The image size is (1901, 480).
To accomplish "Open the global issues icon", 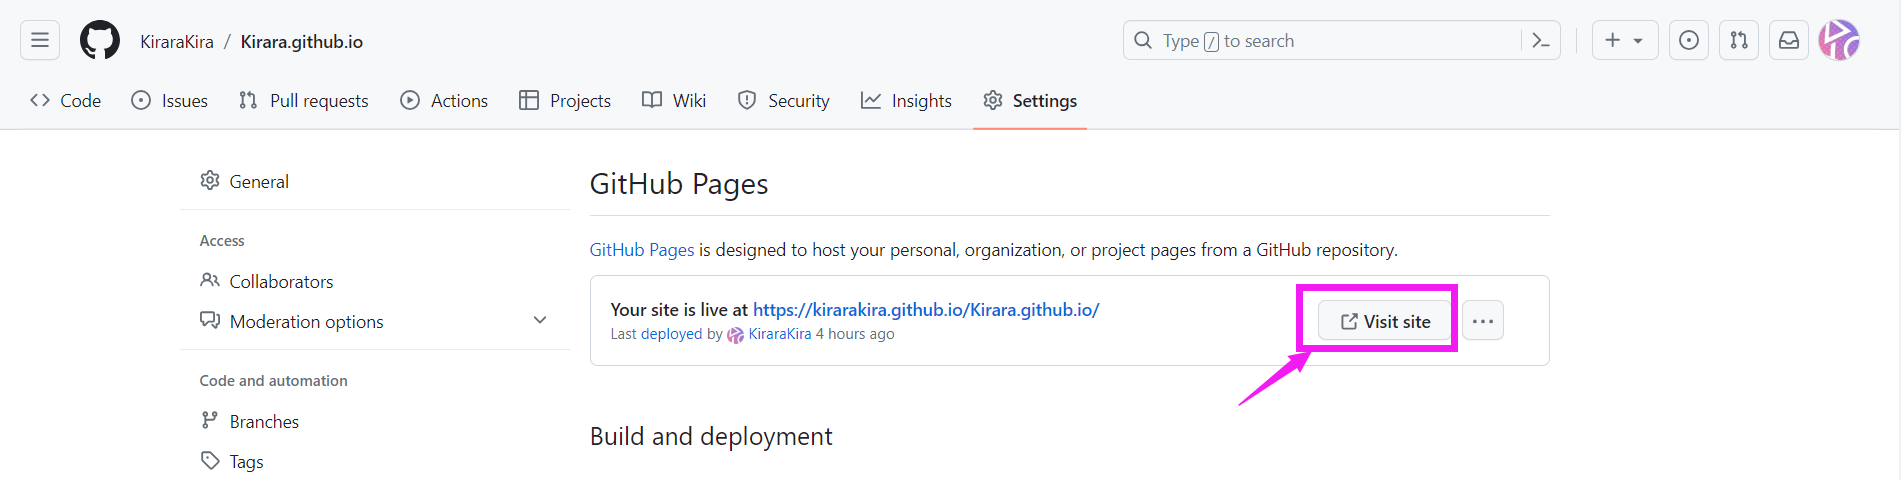I will (1689, 40).
